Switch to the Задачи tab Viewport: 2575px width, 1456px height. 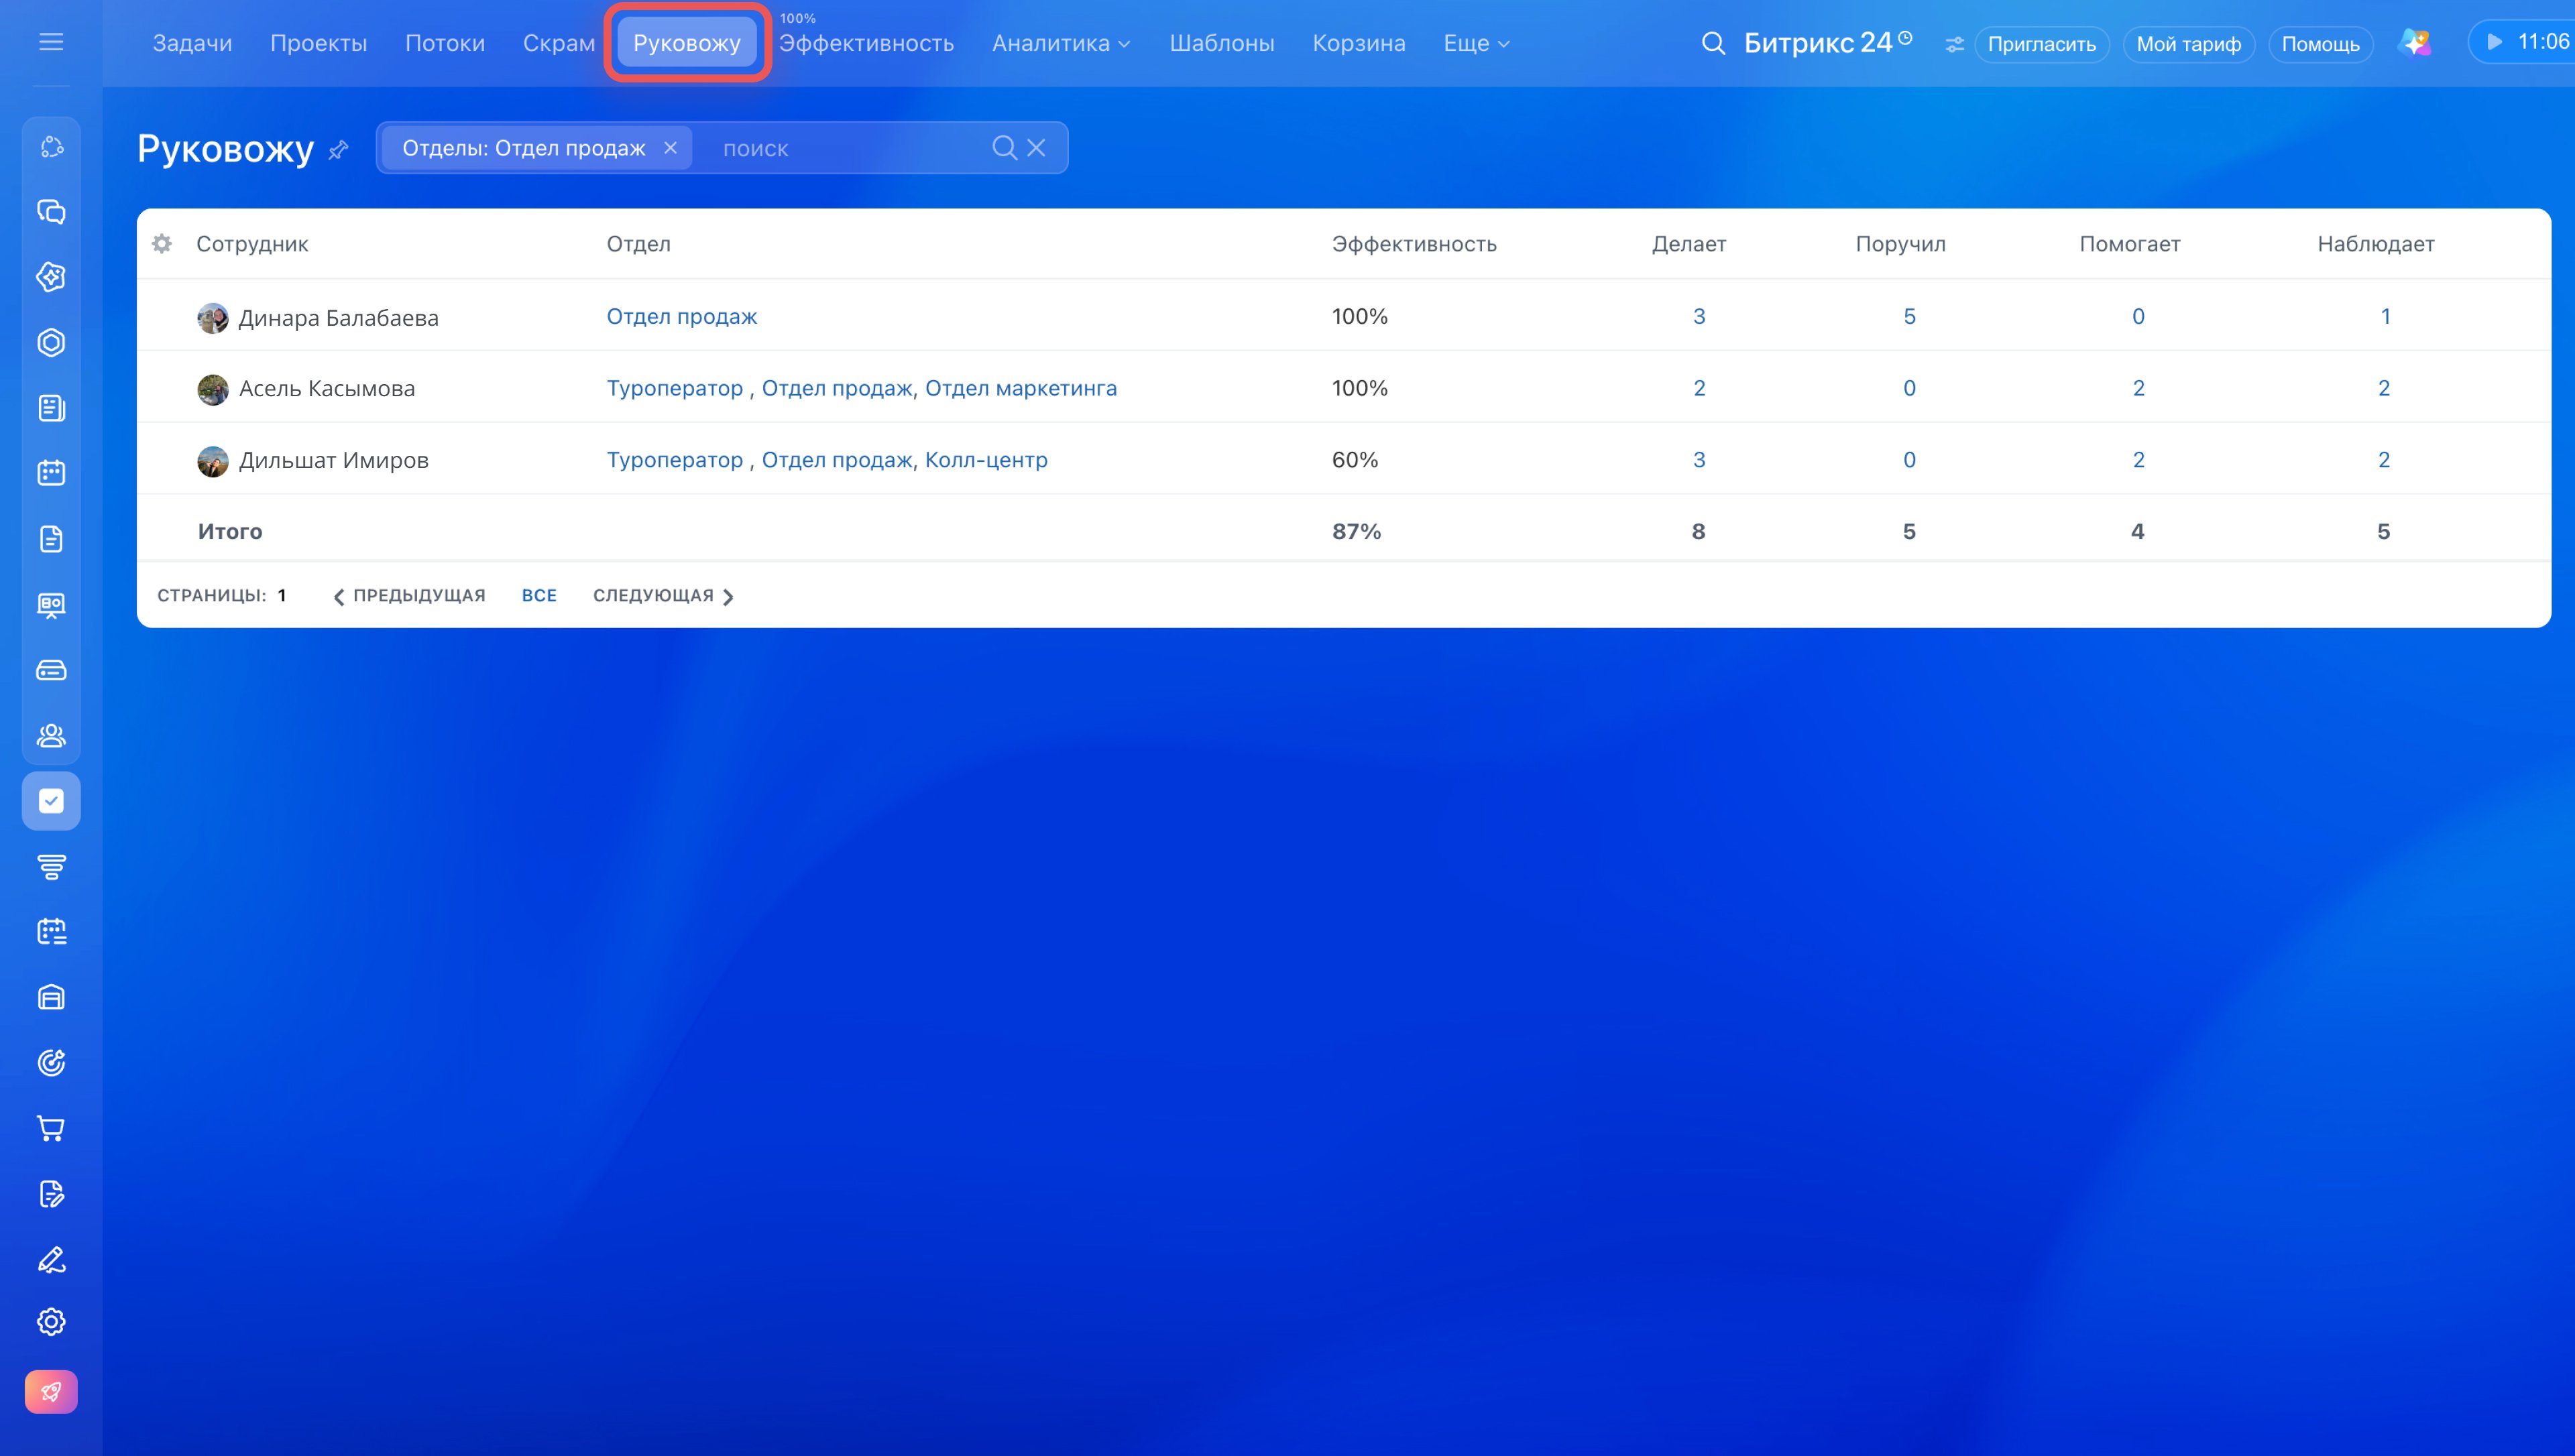[x=192, y=43]
